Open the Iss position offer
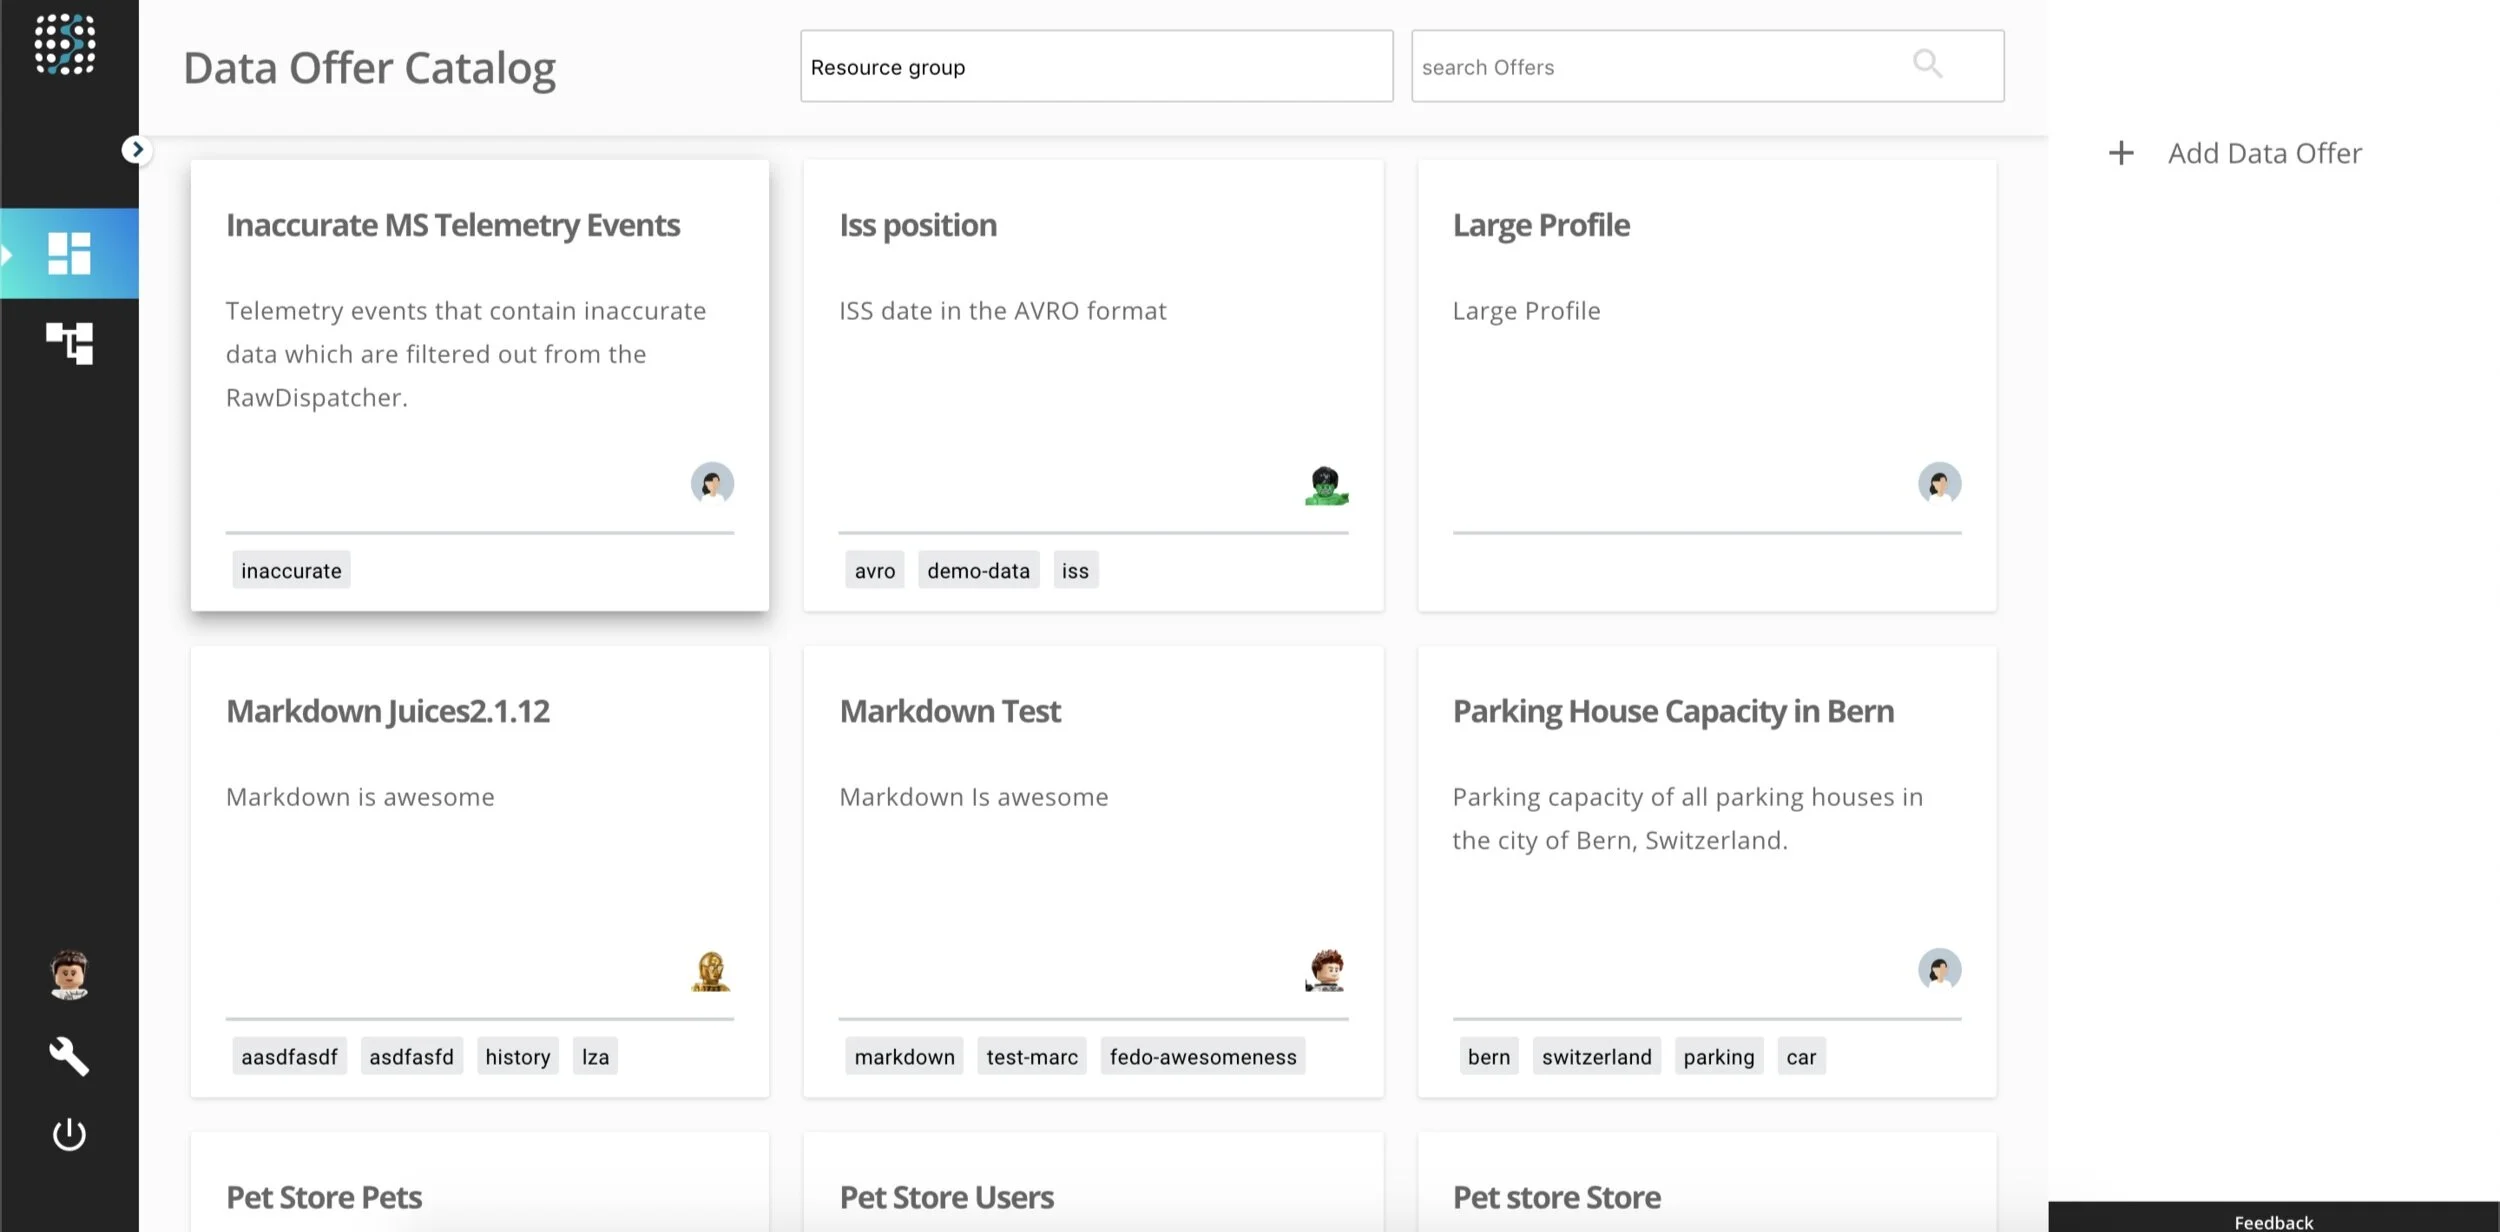The height and width of the screenshot is (1232, 2500). (918, 226)
